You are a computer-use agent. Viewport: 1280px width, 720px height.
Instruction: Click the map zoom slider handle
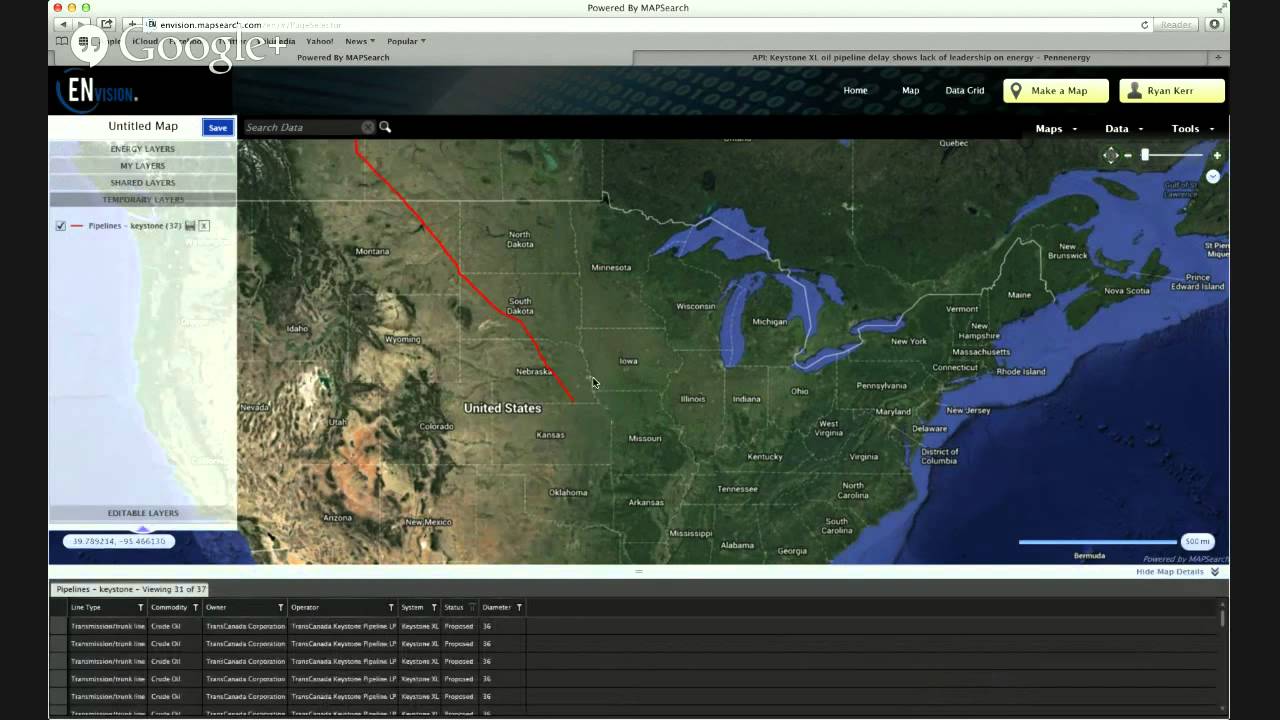[x=1145, y=155]
